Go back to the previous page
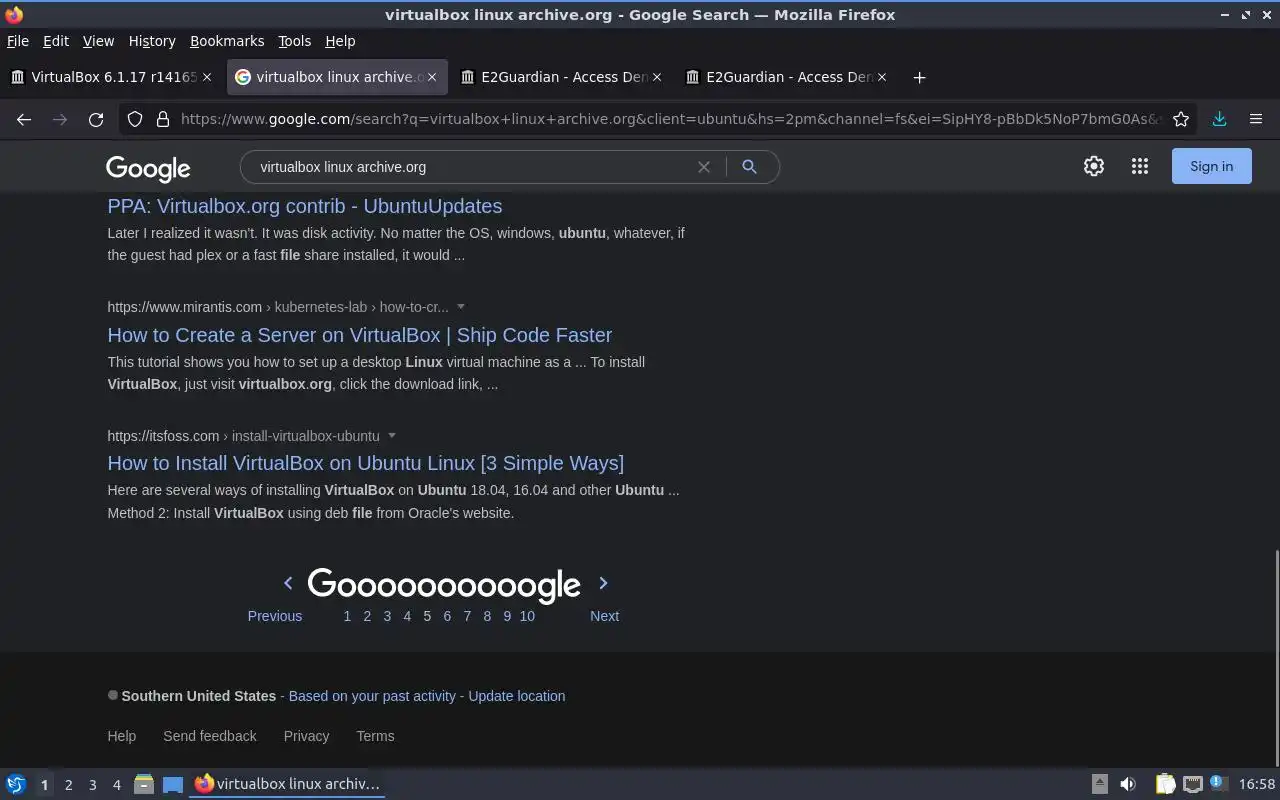The image size is (1280, 800). coord(24,119)
